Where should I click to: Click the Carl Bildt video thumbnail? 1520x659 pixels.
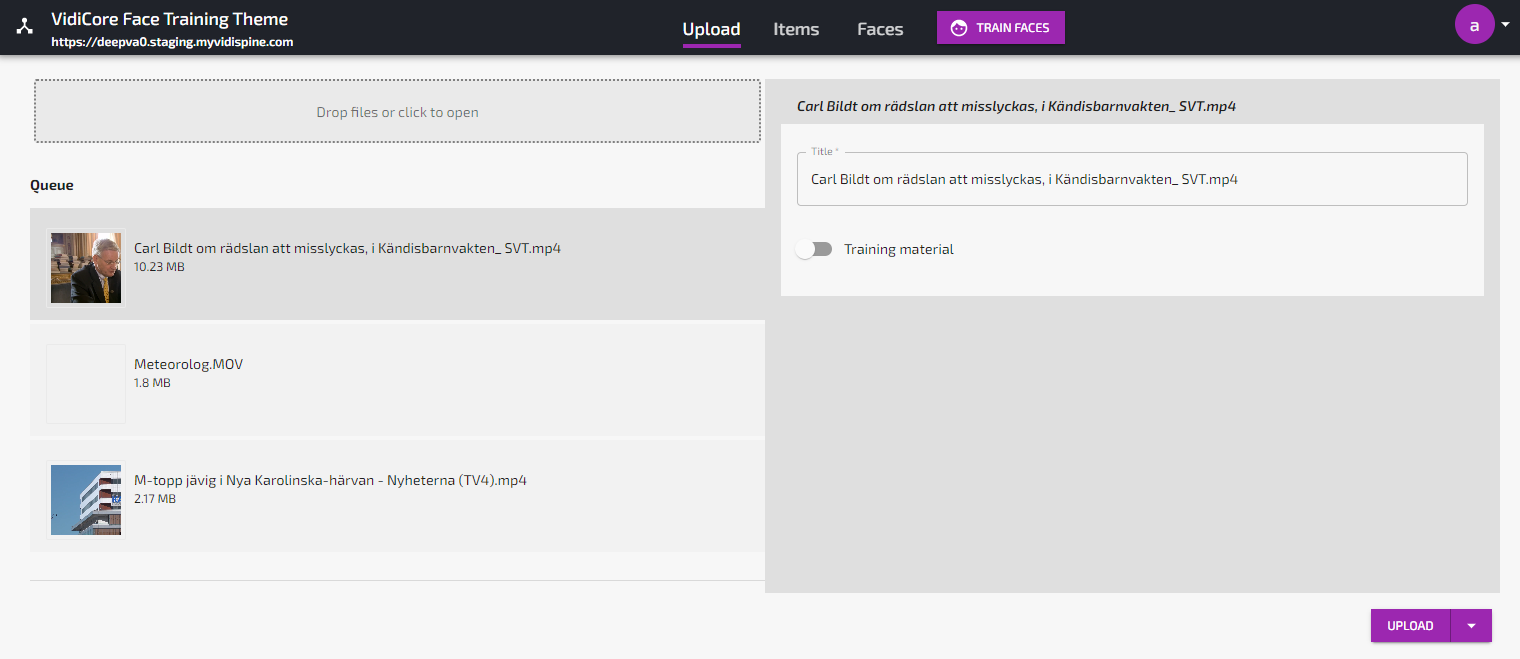(86, 267)
